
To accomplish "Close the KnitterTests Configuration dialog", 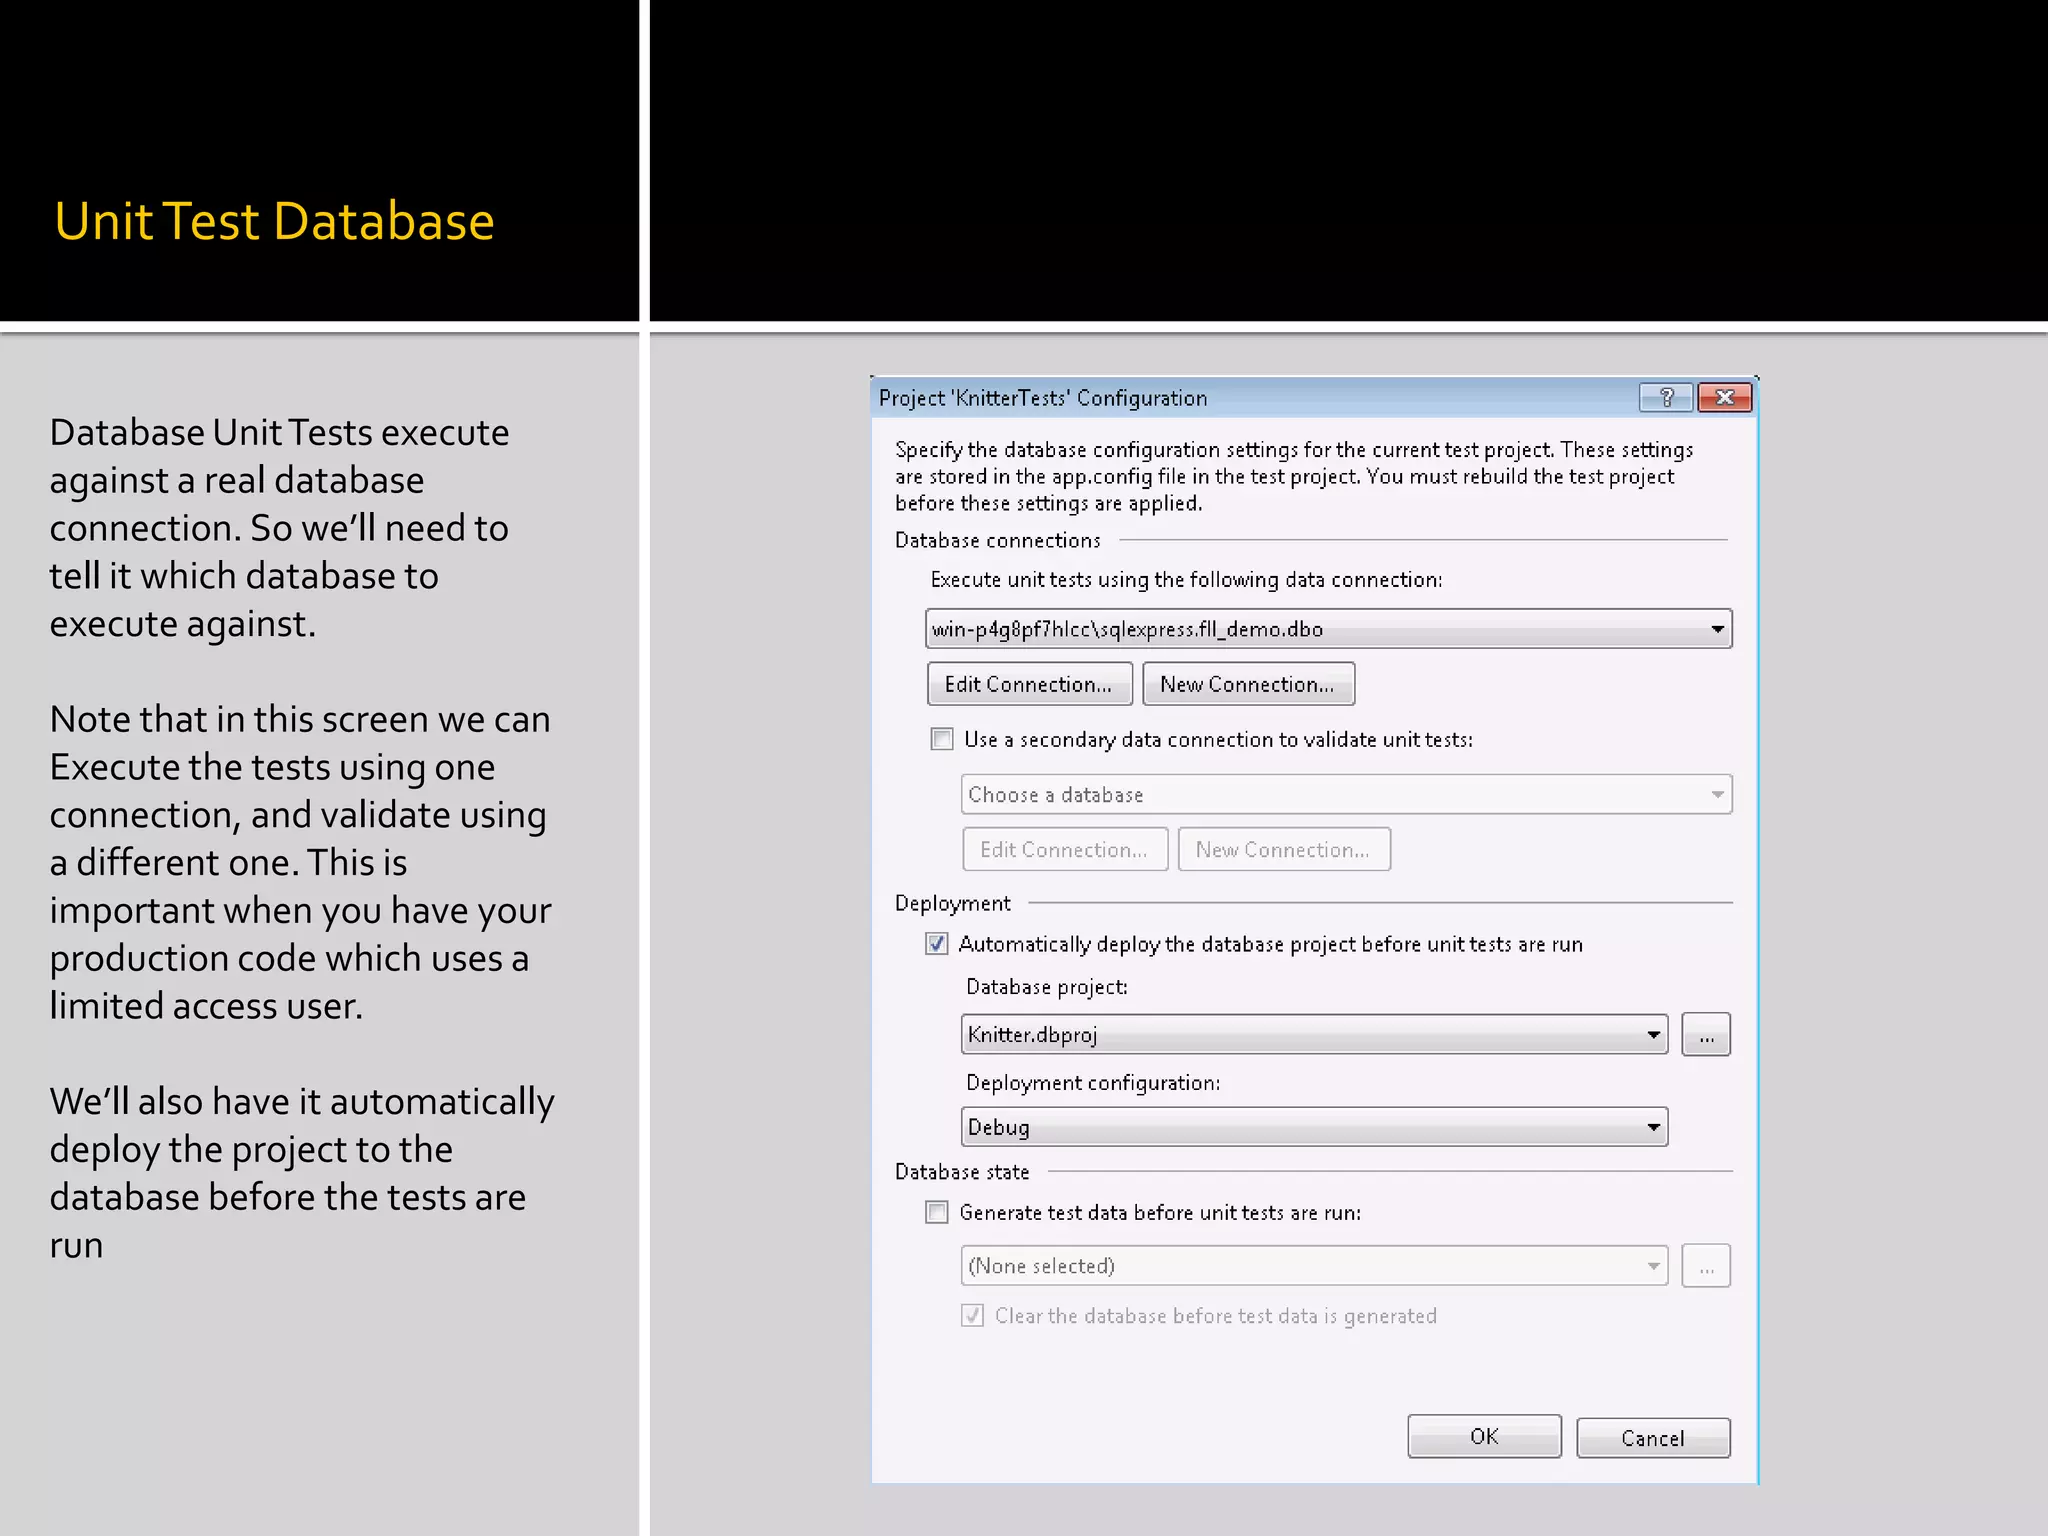I will pos(1725,398).
